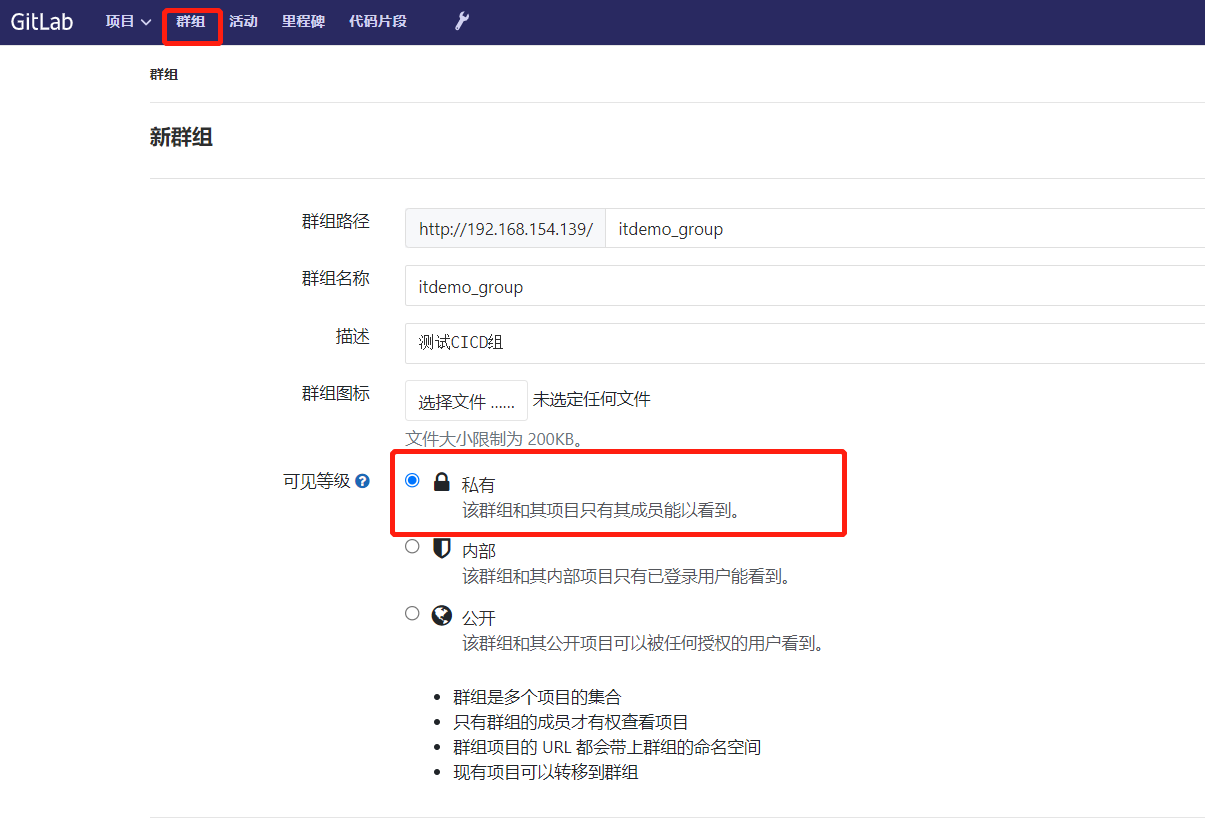Open the 代码片段 navigation item
The height and width of the screenshot is (818, 1205).
(x=378, y=21)
